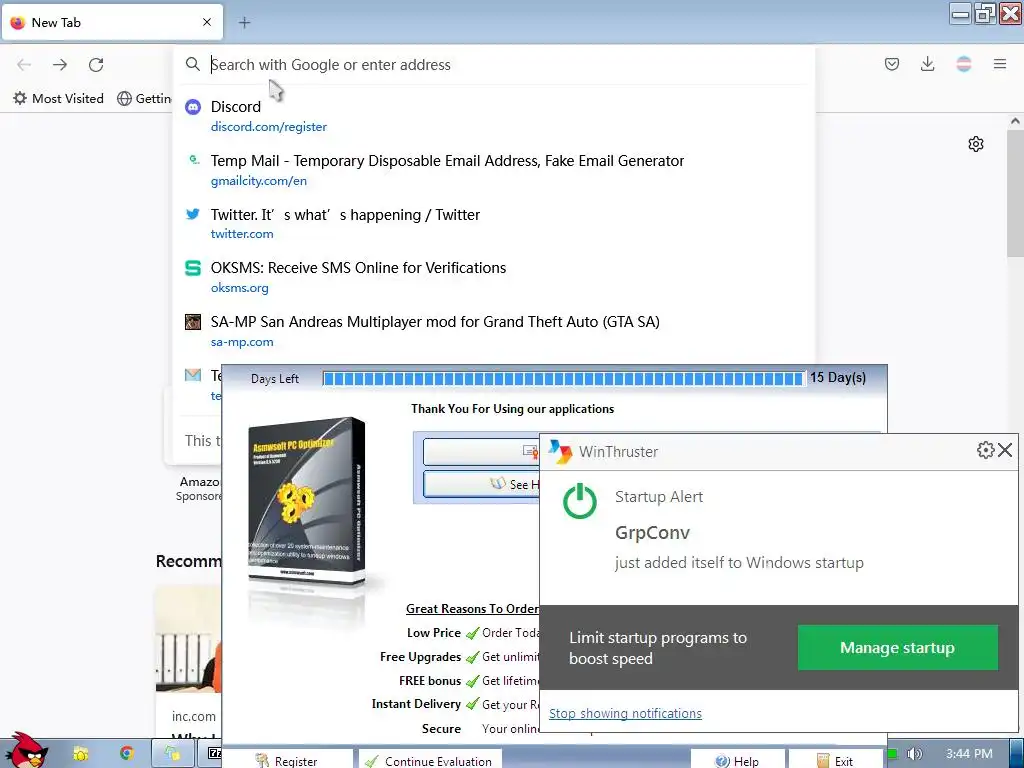This screenshot has height=768, width=1024.
Task: Click Exit button in Asmwsoft dialog
Action: (x=835, y=760)
